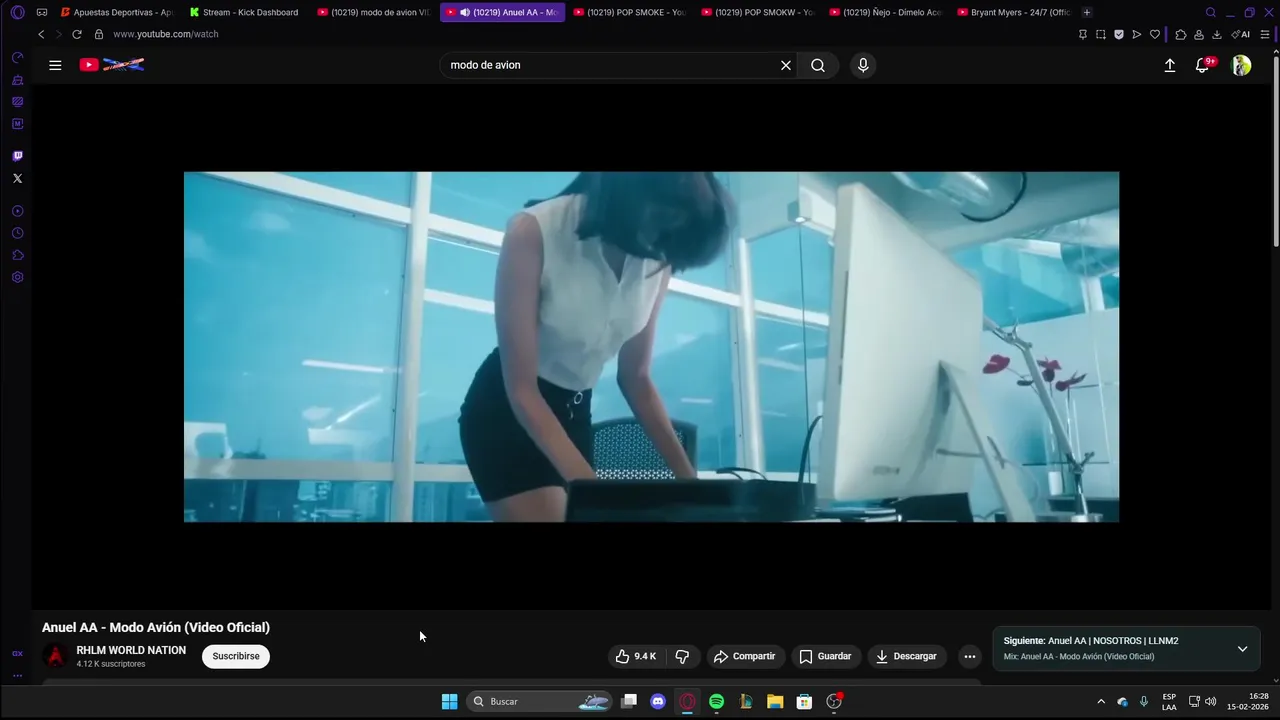Image resolution: width=1280 pixels, height=720 pixels.
Task: Clear the search box with X
Action: tap(786, 65)
